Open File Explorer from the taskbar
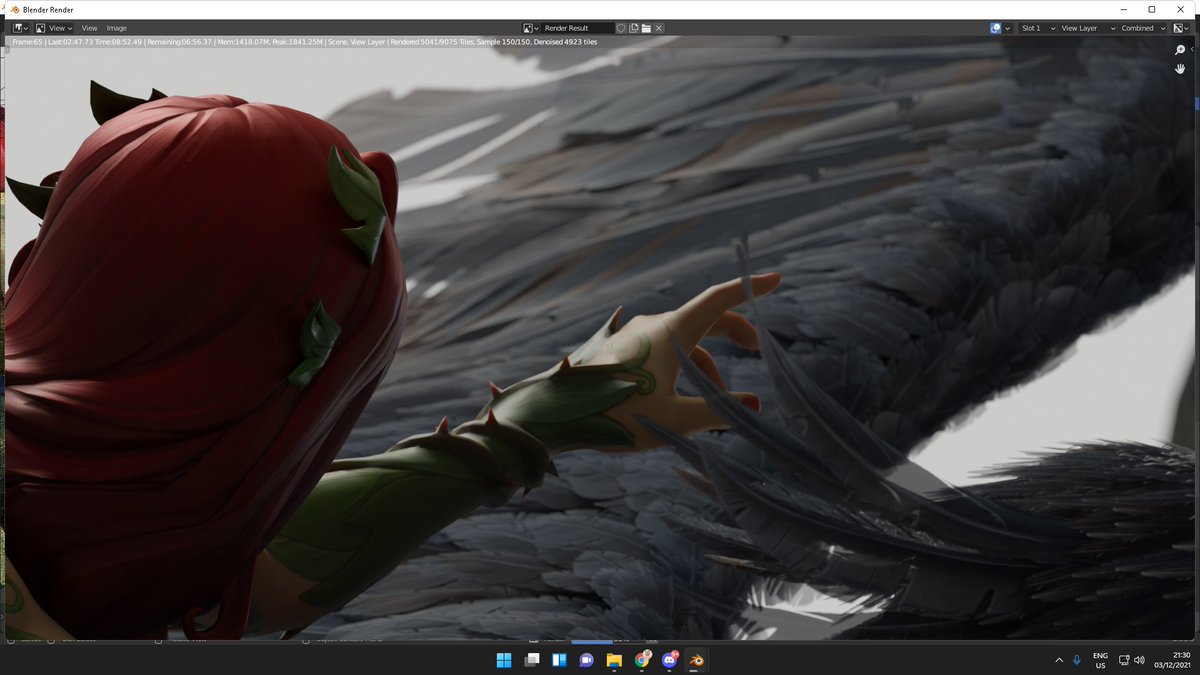This screenshot has width=1200, height=675. pyautogui.click(x=614, y=660)
